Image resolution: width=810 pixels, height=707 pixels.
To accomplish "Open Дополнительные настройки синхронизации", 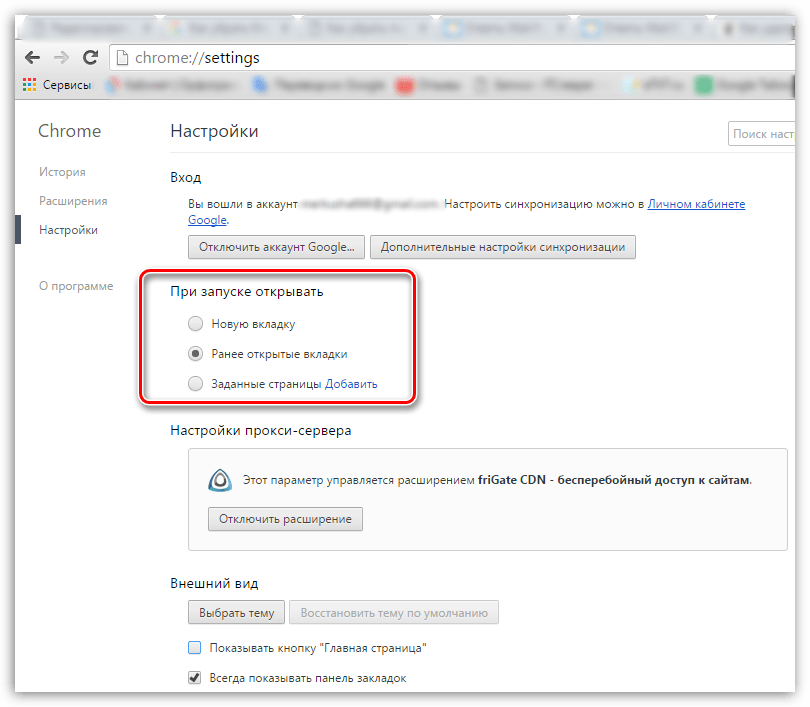I will [x=503, y=247].
